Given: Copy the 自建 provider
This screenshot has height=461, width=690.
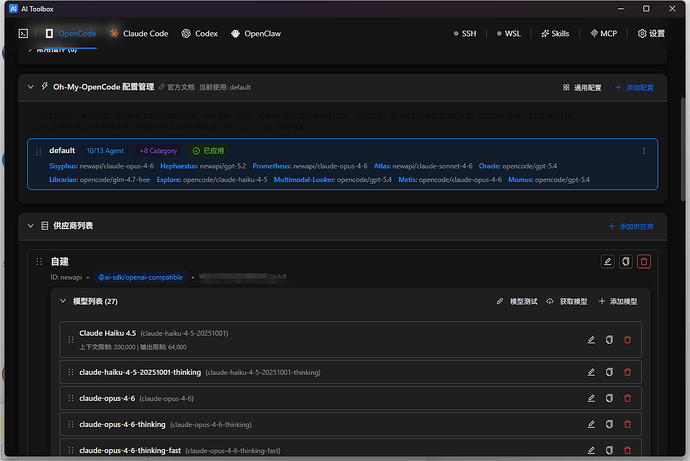Looking at the screenshot, I should click(626, 262).
